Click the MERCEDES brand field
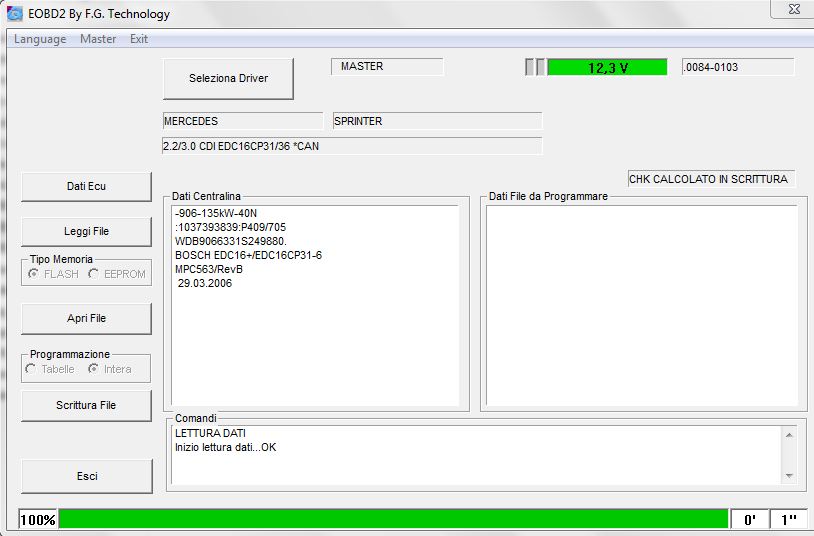 click(x=242, y=121)
